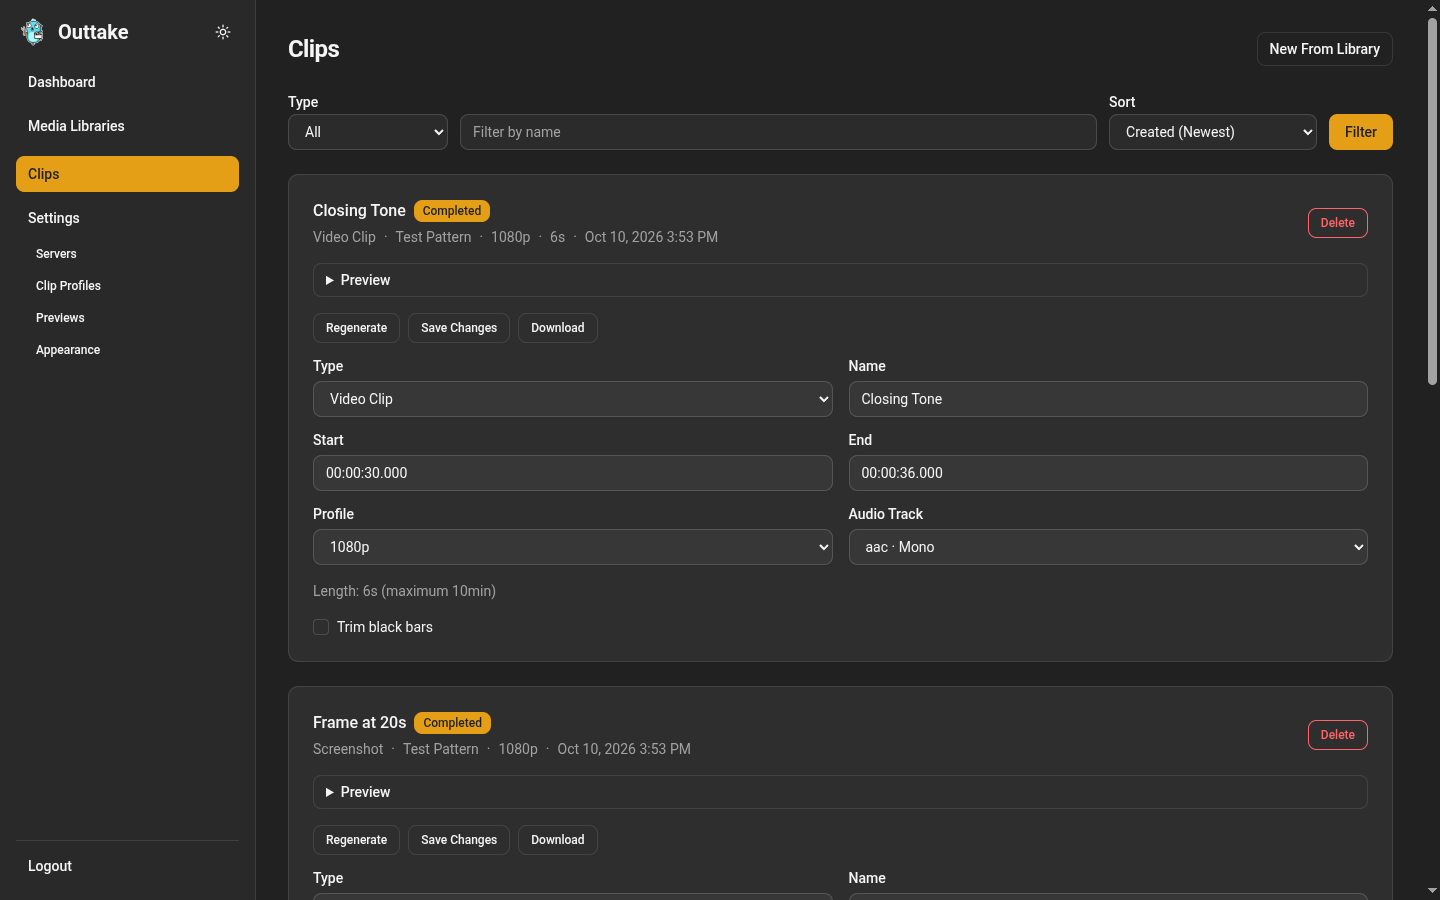The image size is (1440, 900).
Task: Regenerate the Closing Tone clip
Action: (x=356, y=328)
